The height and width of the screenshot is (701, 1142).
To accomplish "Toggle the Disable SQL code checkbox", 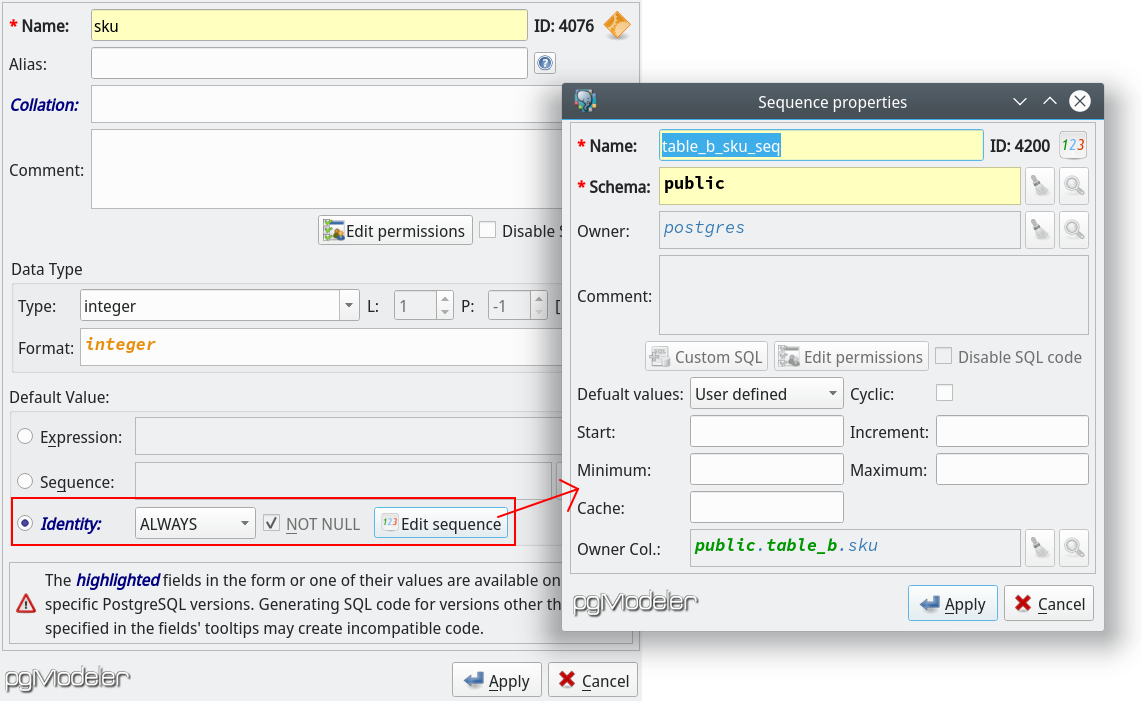I will coord(944,356).
